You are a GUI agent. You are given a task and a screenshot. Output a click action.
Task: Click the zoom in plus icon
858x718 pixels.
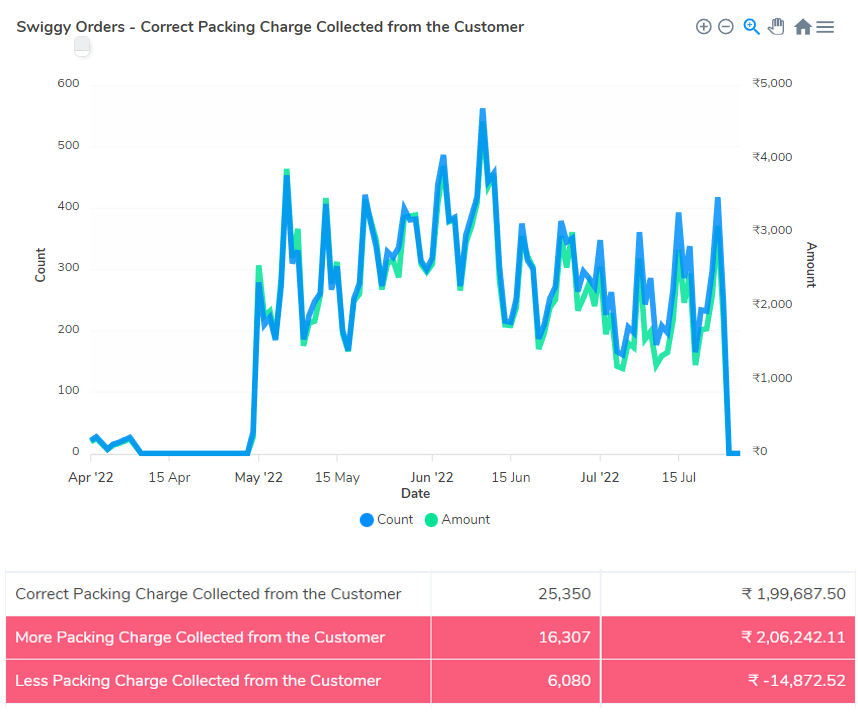[703, 26]
